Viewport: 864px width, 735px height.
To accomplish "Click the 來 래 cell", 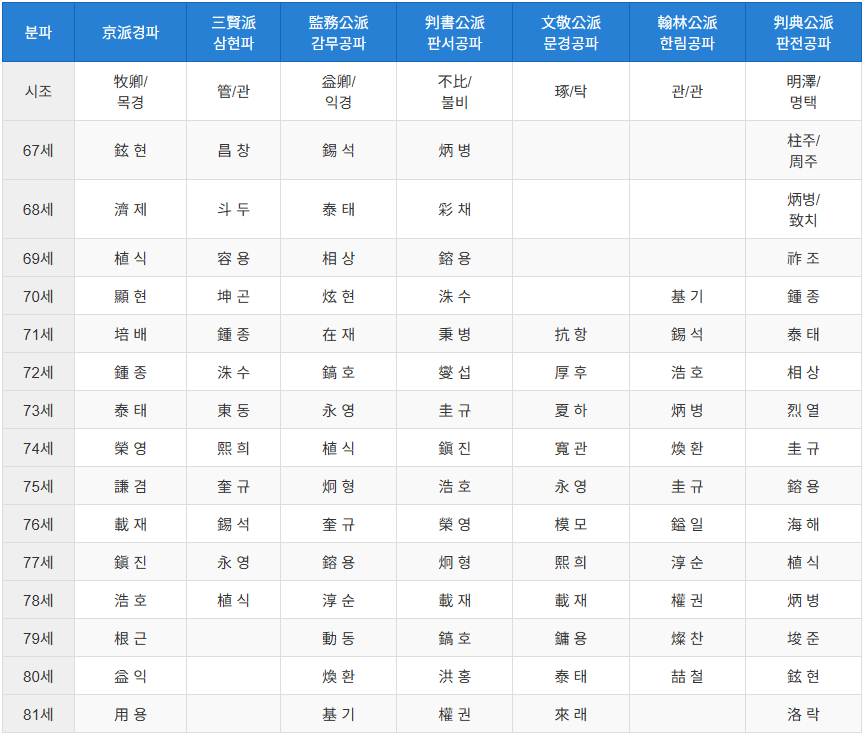I will 571,714.
